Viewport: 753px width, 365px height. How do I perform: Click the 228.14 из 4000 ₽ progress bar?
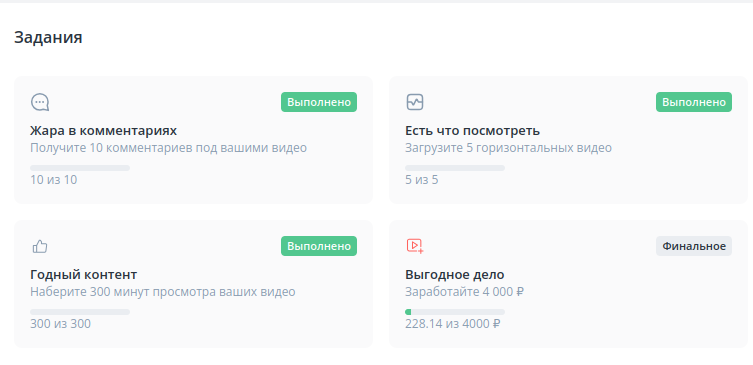click(x=455, y=312)
